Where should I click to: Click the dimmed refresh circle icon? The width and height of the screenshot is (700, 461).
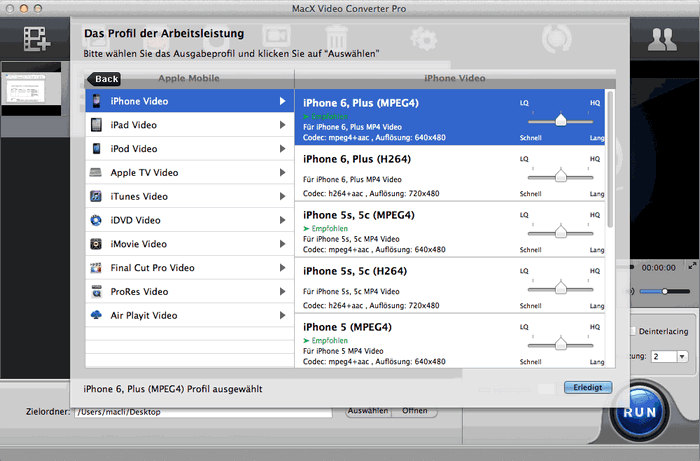click(556, 39)
